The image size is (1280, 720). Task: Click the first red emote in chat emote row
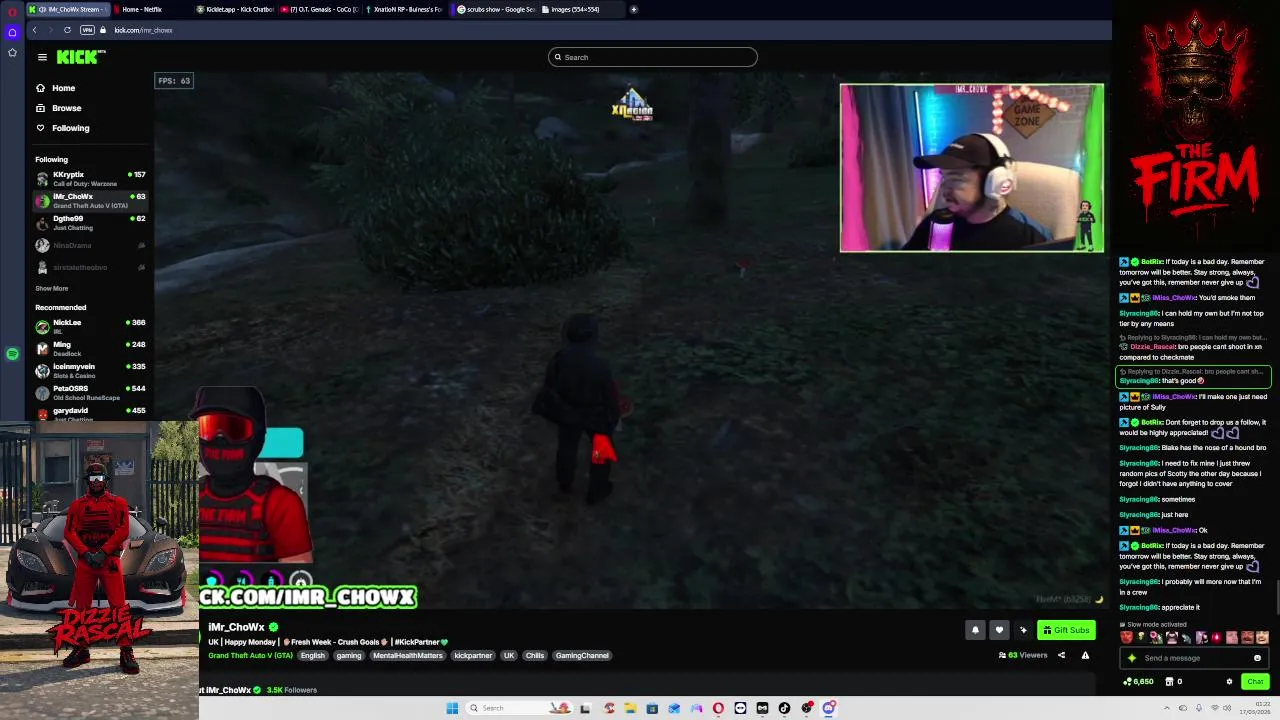pyautogui.click(x=1128, y=638)
